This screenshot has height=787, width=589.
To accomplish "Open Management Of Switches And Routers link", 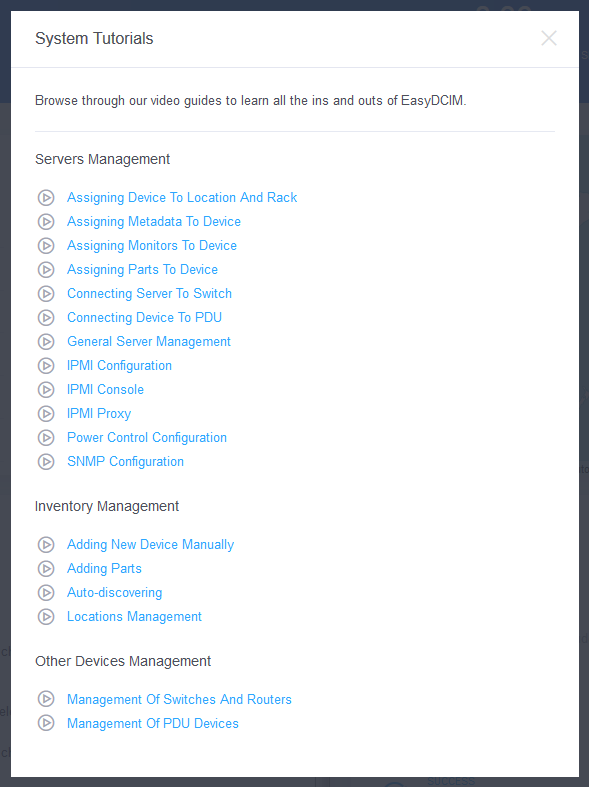I will pyautogui.click(x=180, y=699).
